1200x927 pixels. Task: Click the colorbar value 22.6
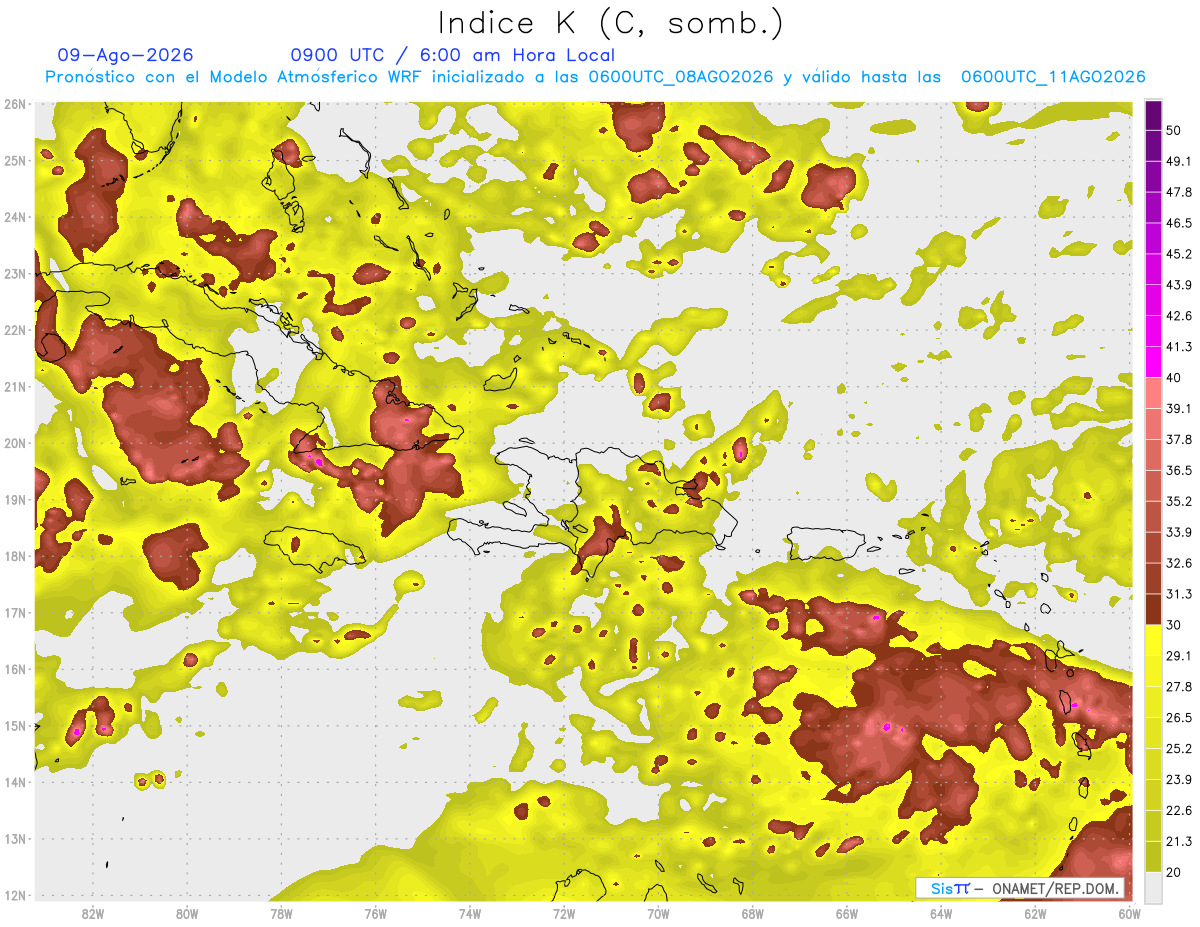1178,811
